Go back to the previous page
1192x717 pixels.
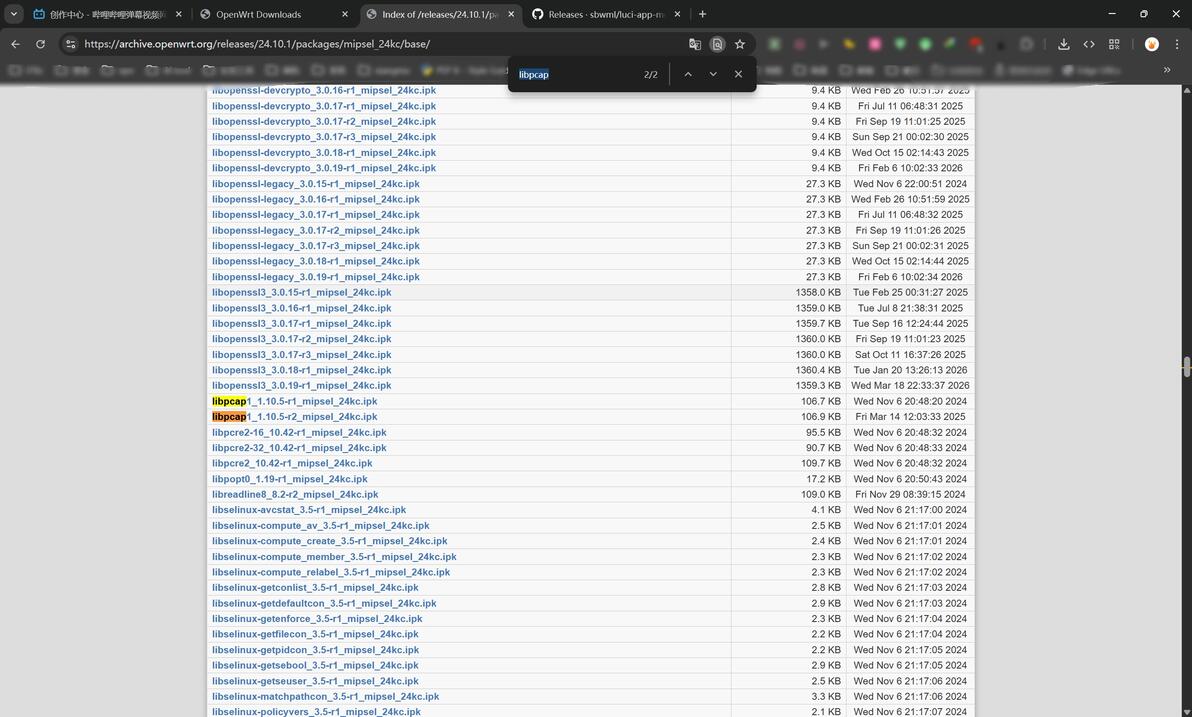point(15,44)
